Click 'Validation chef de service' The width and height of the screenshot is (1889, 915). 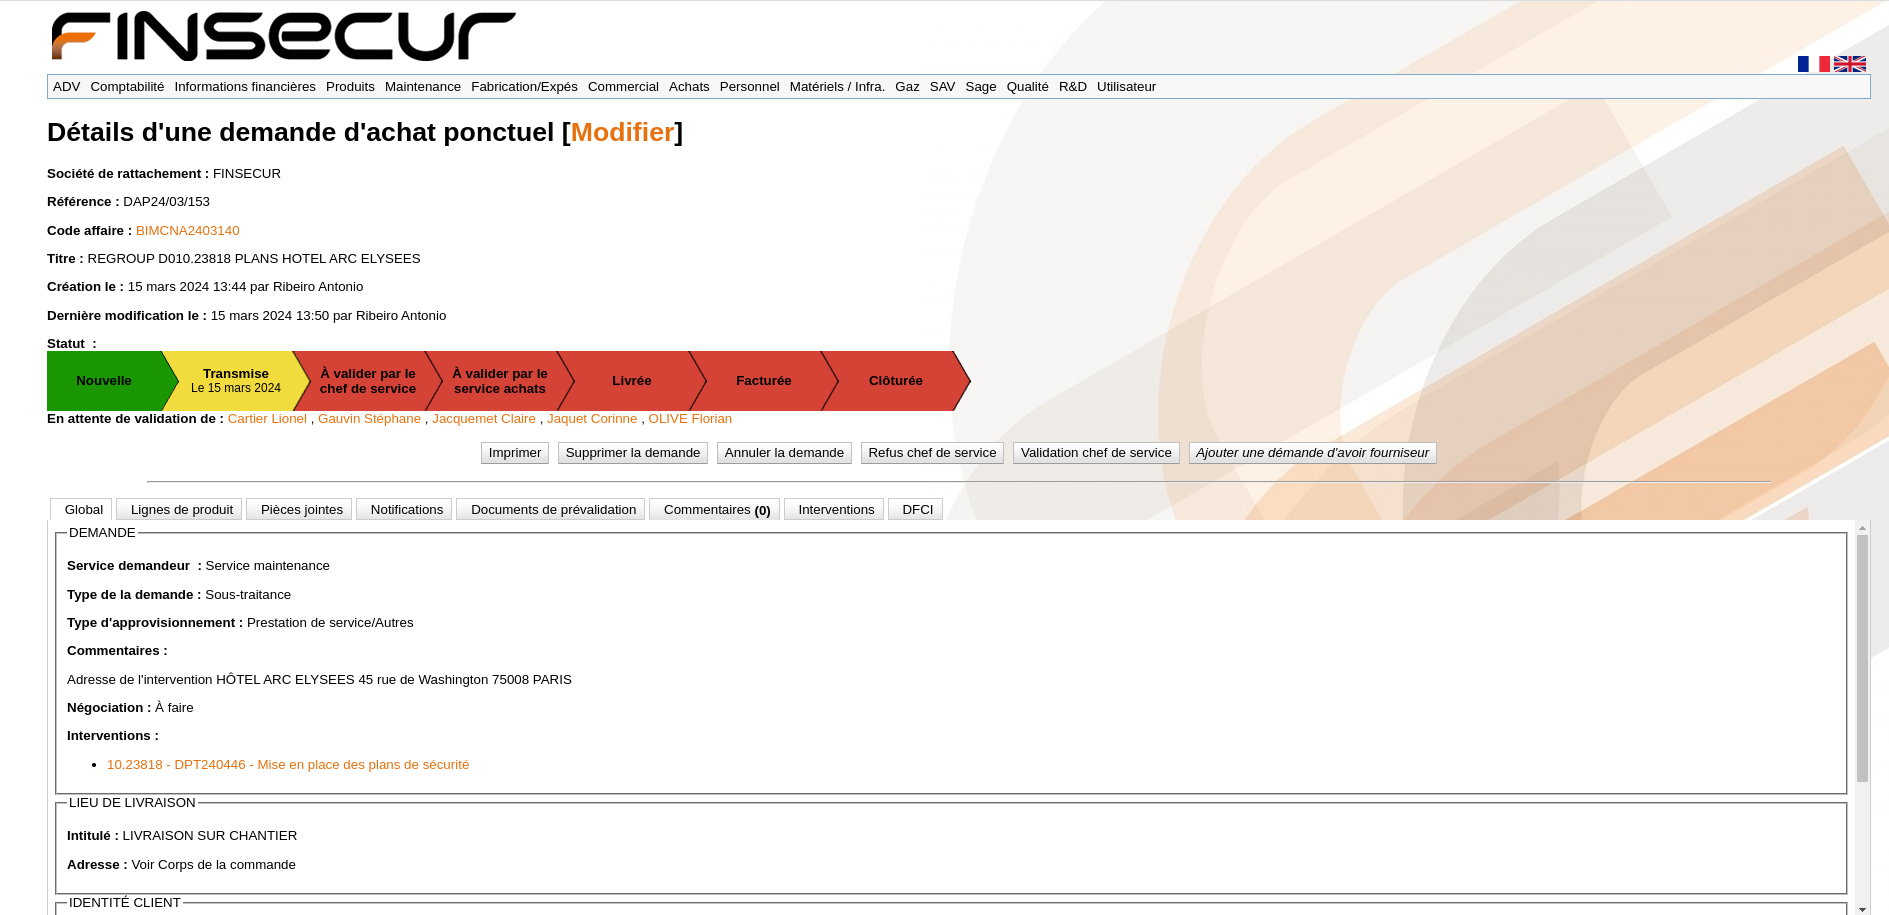pos(1096,452)
